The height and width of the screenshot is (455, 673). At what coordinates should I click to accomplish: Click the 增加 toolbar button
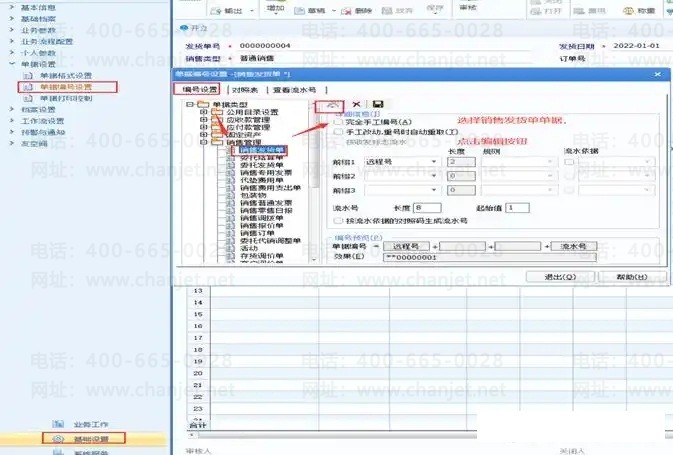point(276,7)
